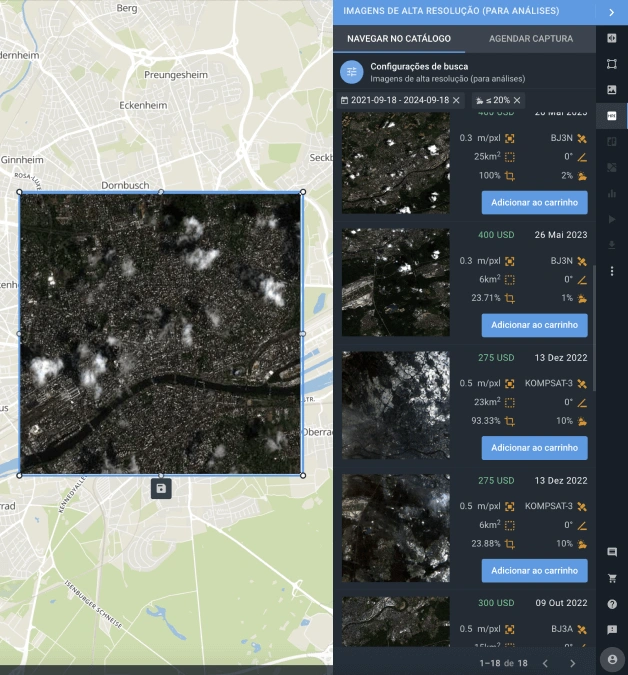The image size is (628, 675).
Task: Click the 300 USD price label
Action: click(496, 603)
